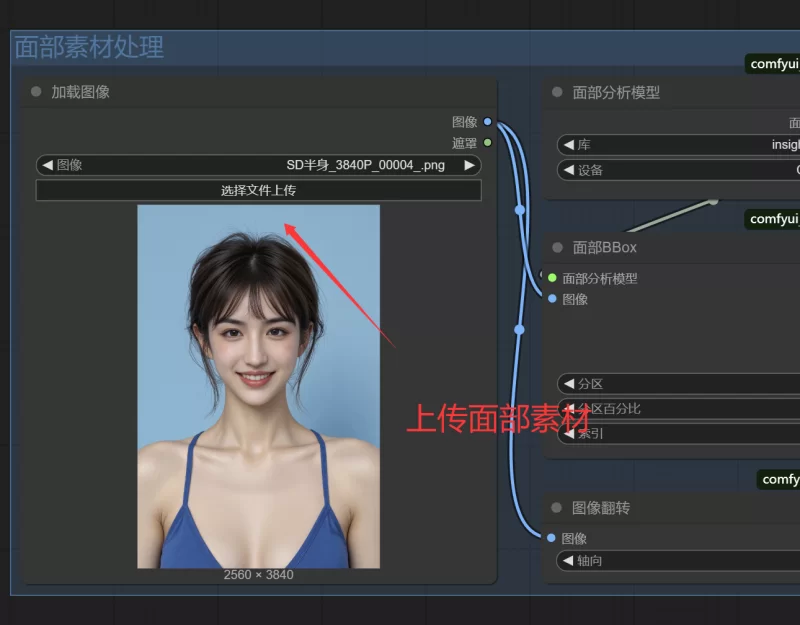Screen dimensions: 800x625
Task: Open the 库 selector in 面部分析模型
Action: (680, 145)
